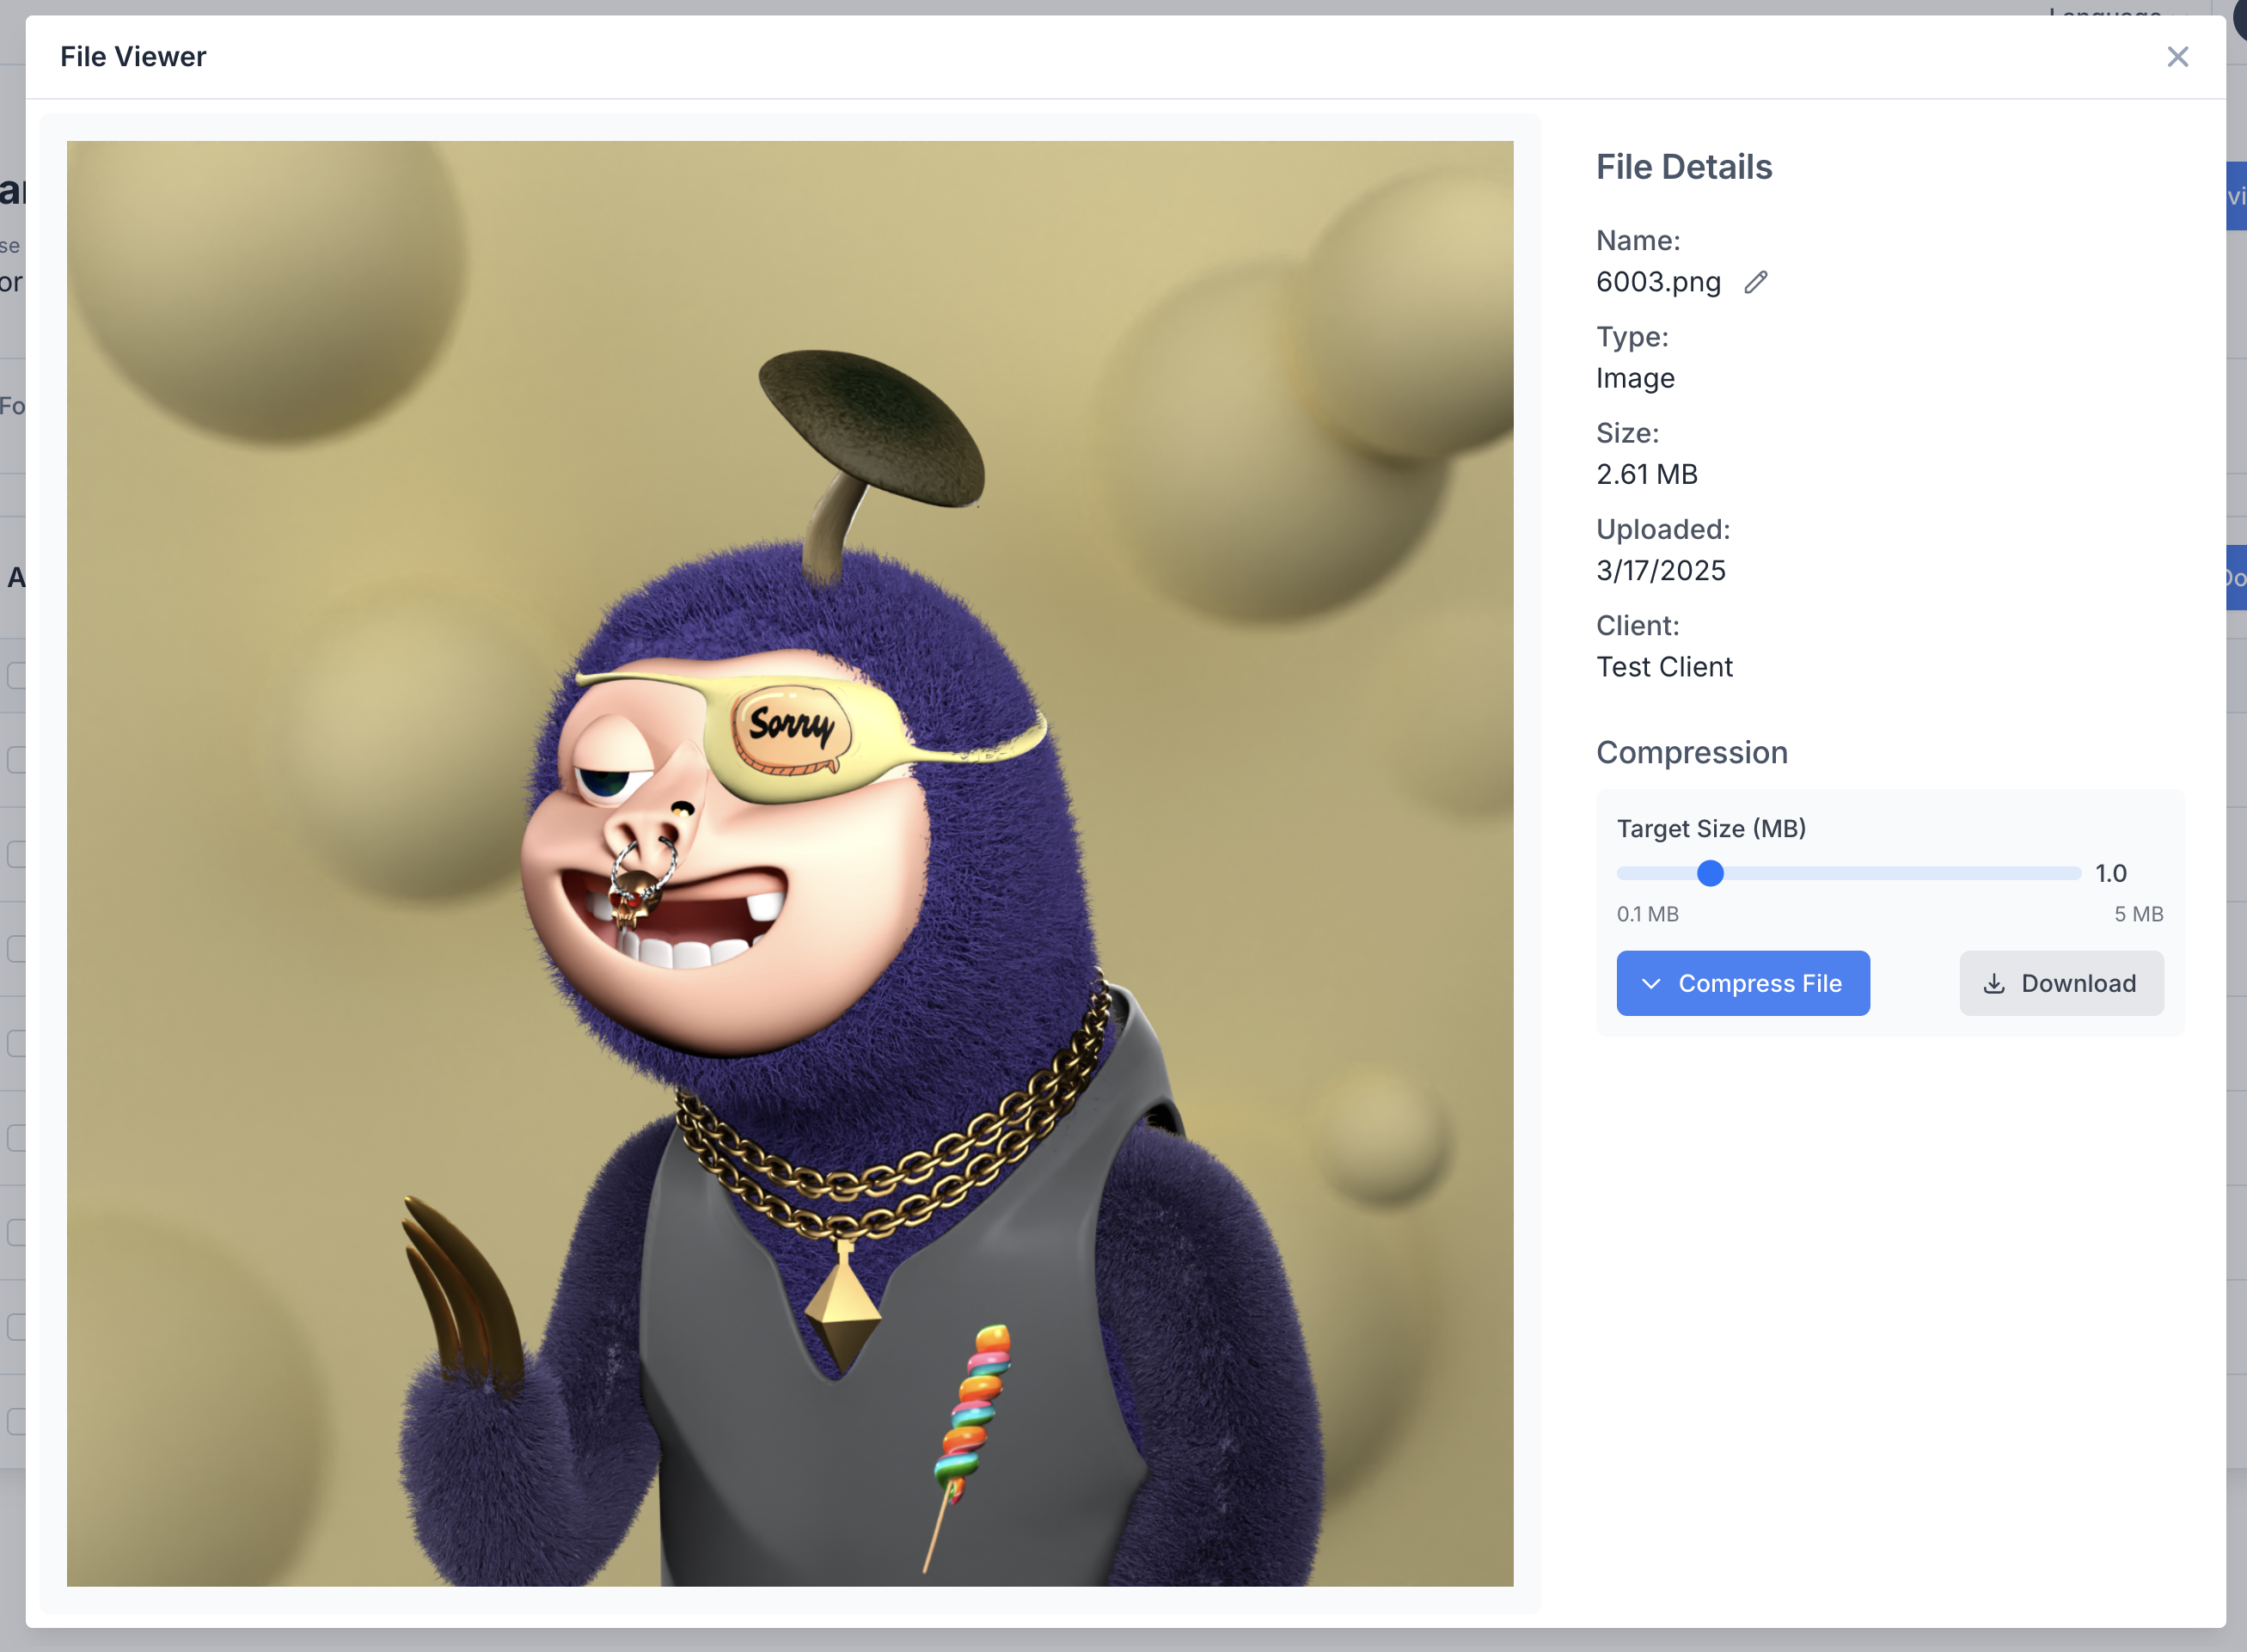2247x1652 pixels.
Task: Close the File Viewer dialog
Action: [x=2177, y=57]
